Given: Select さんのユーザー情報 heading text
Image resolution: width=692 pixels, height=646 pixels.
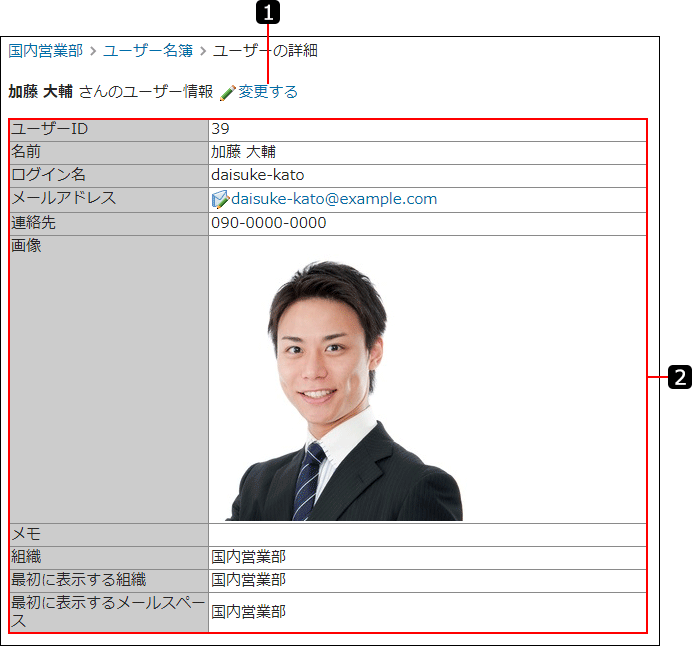Looking at the screenshot, I should 146,92.
